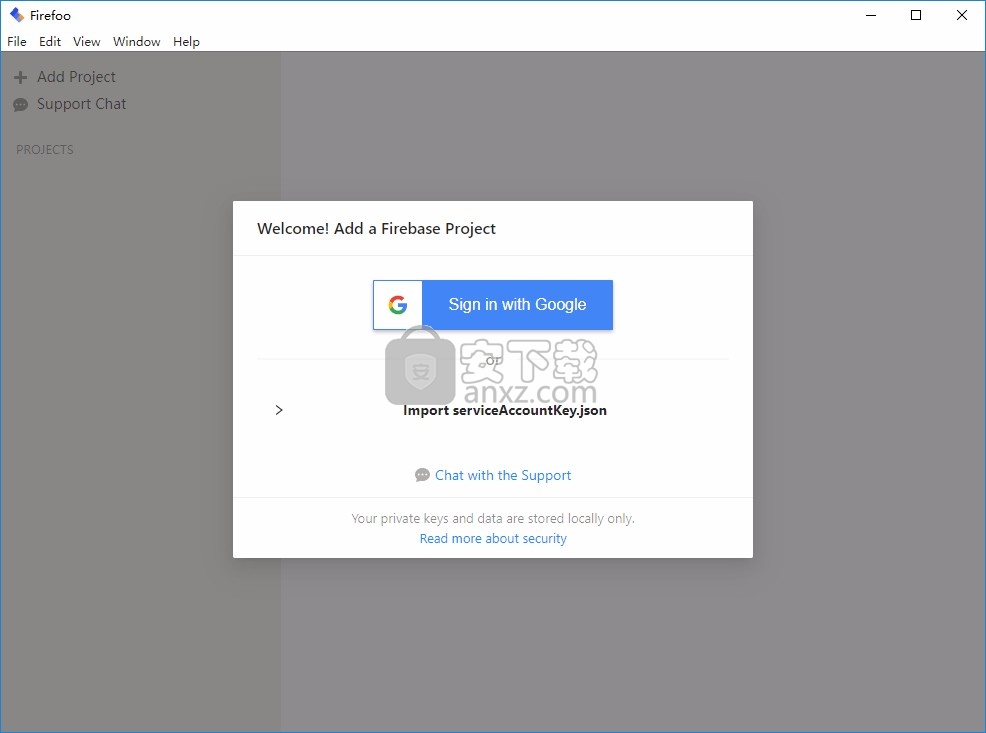Click the Chat with the Support link
This screenshot has height=733, width=986.
pos(503,475)
